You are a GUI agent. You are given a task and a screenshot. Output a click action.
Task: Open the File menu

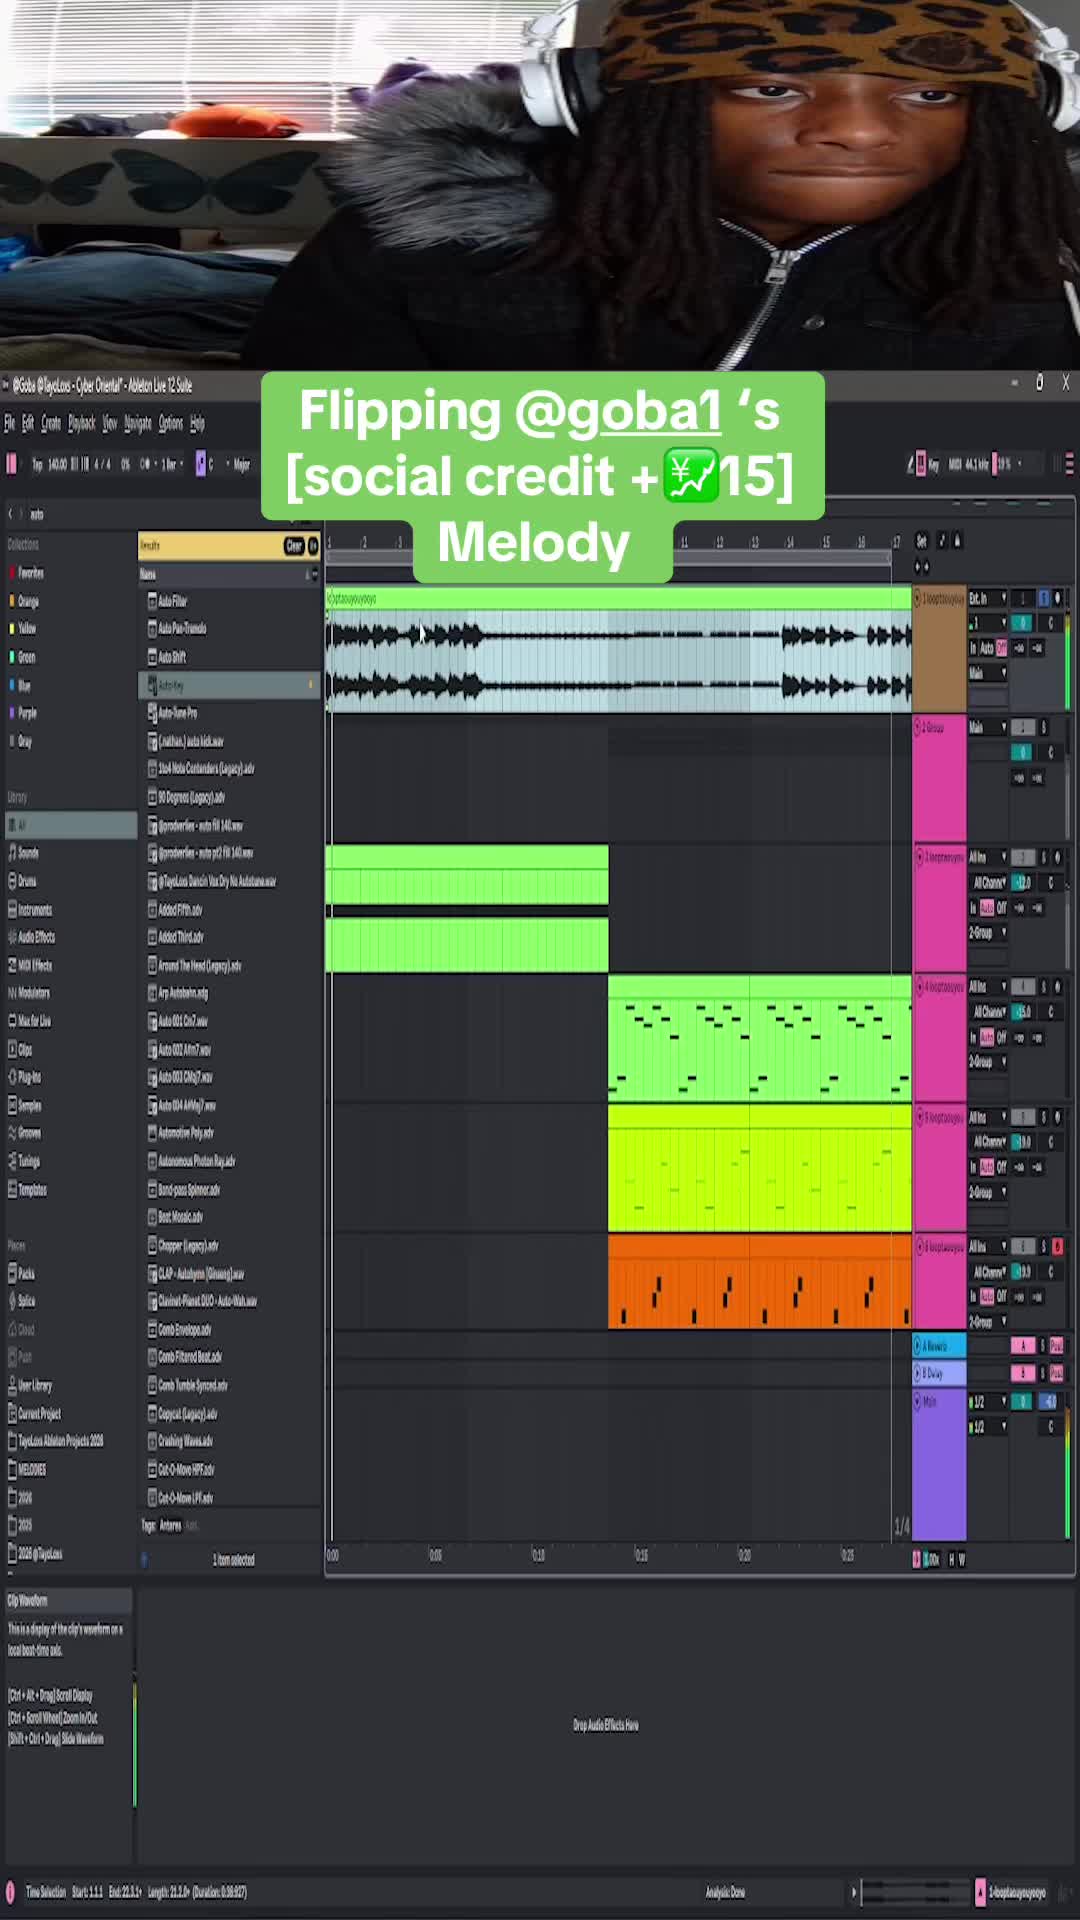(9, 423)
